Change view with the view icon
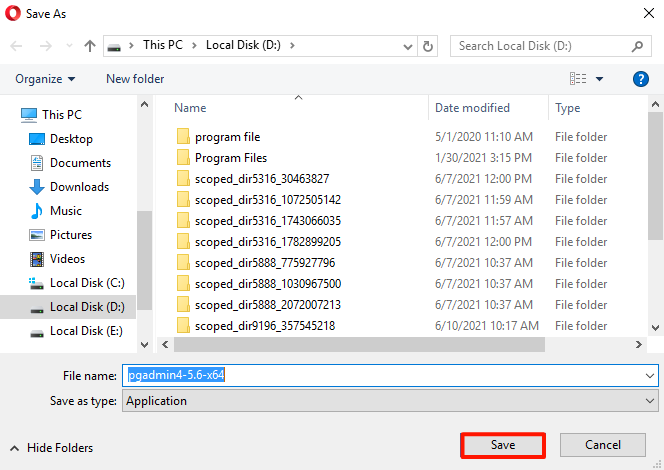 [x=578, y=79]
